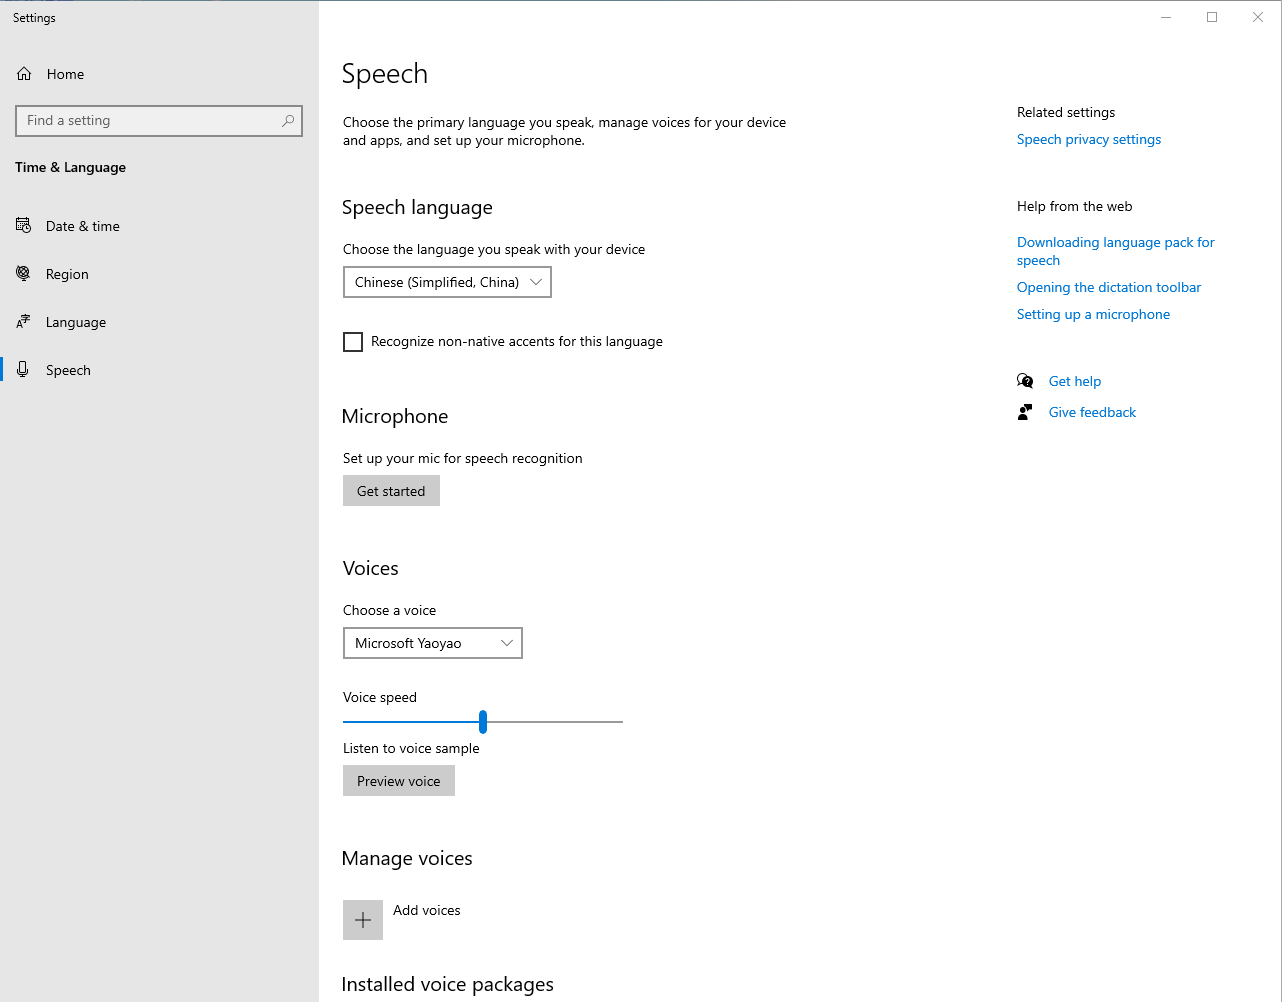This screenshot has width=1282, height=1002.
Task: Click the Get started button for microphone setup
Action: pyautogui.click(x=391, y=490)
